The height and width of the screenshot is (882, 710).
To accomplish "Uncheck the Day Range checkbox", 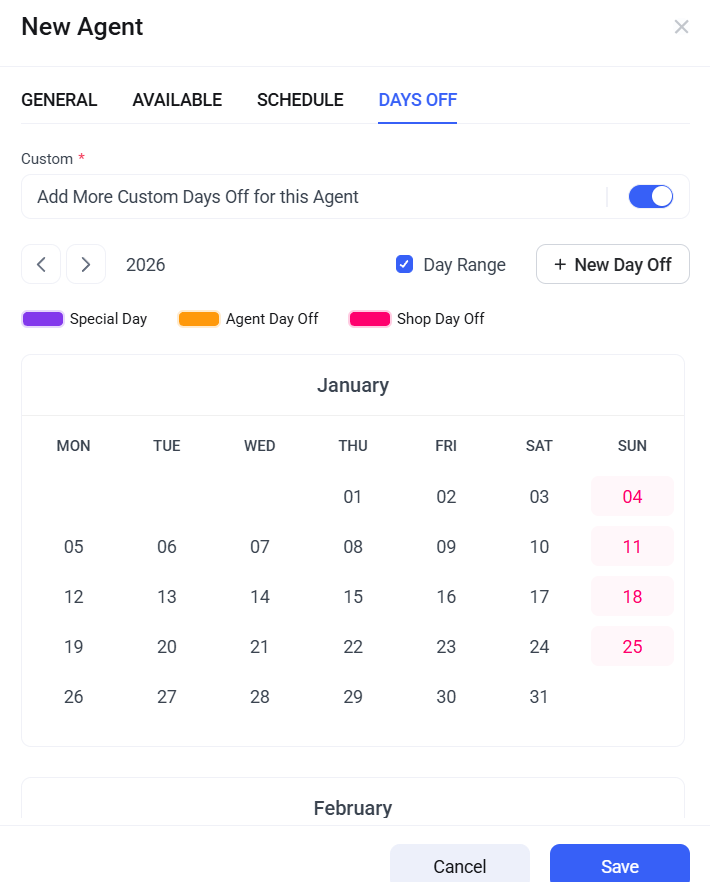I will [405, 264].
